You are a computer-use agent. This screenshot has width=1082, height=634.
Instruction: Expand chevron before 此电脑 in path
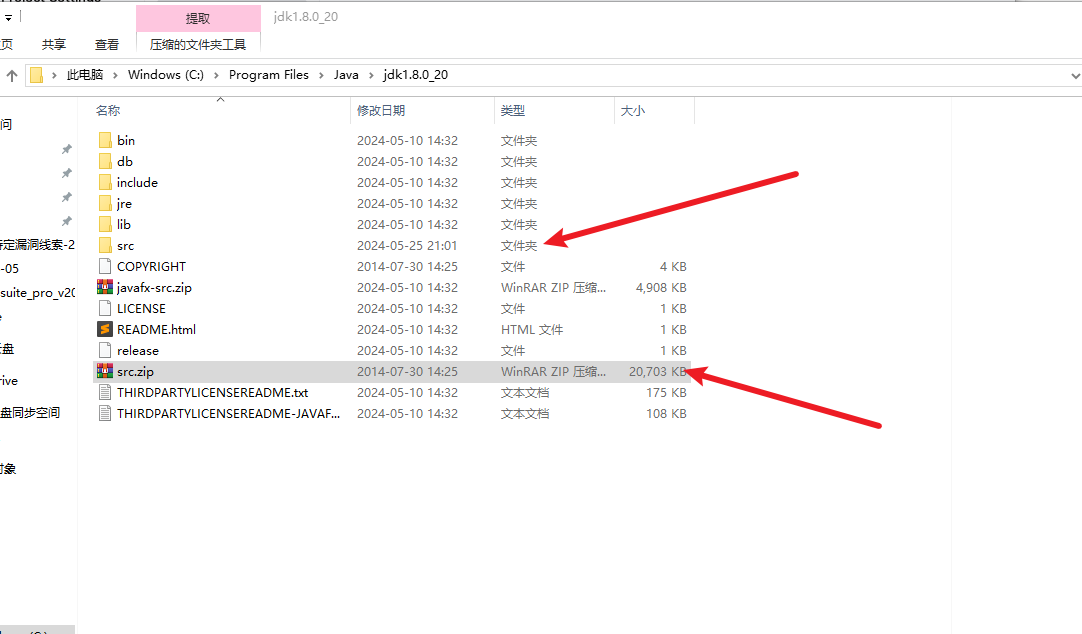coord(54,75)
